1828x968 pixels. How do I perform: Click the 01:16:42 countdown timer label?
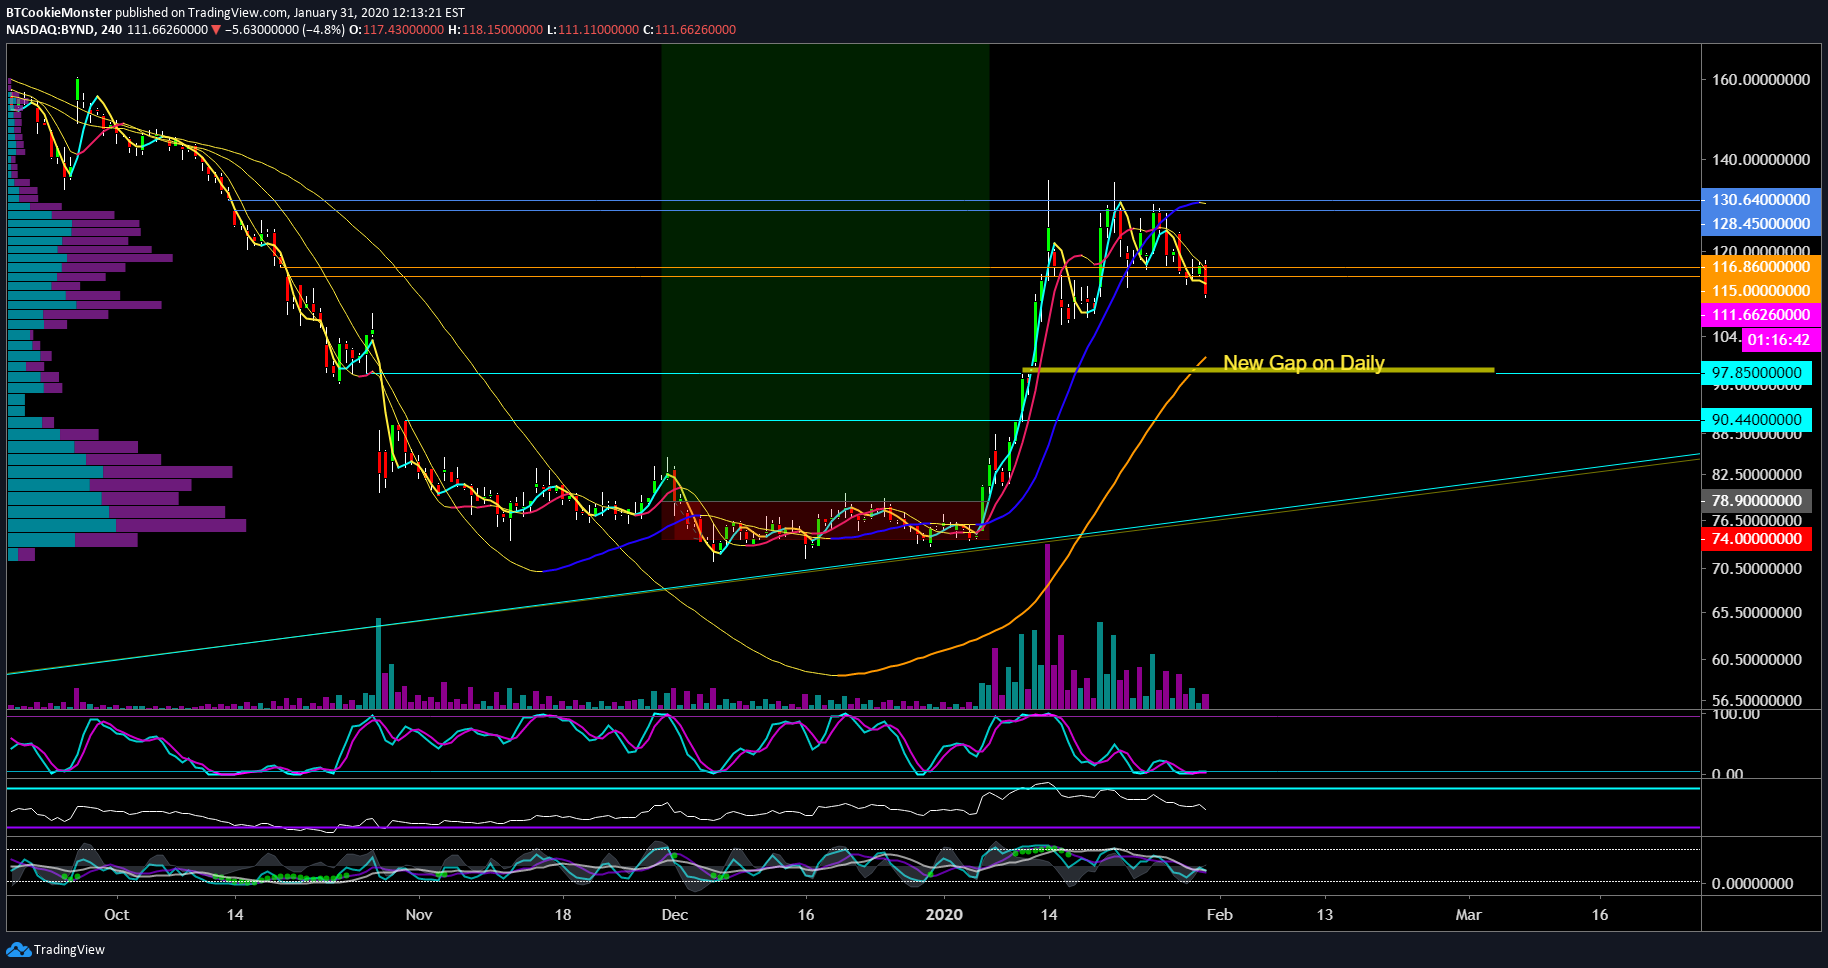pos(1779,340)
